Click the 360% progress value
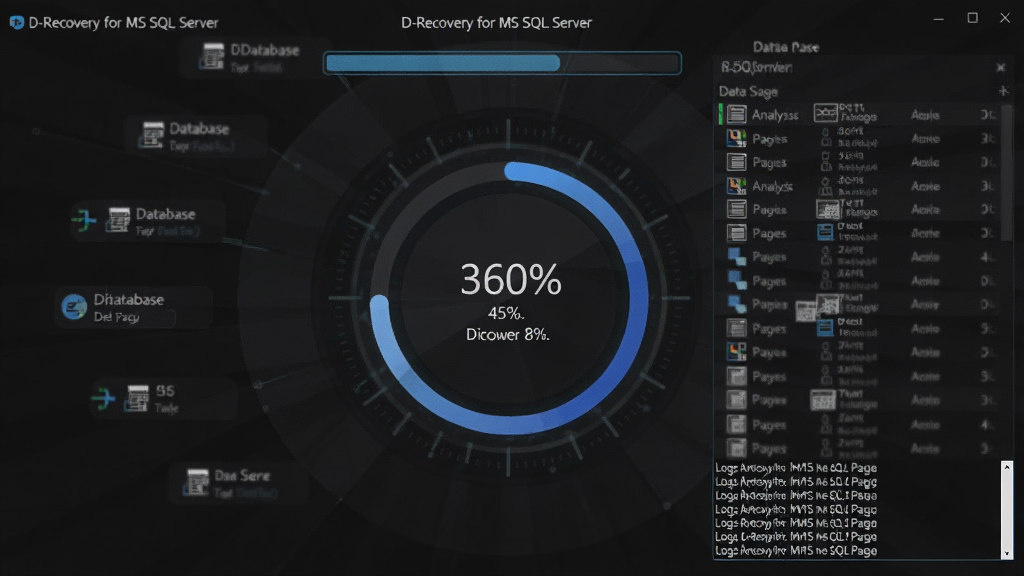The image size is (1024, 576). [511, 280]
